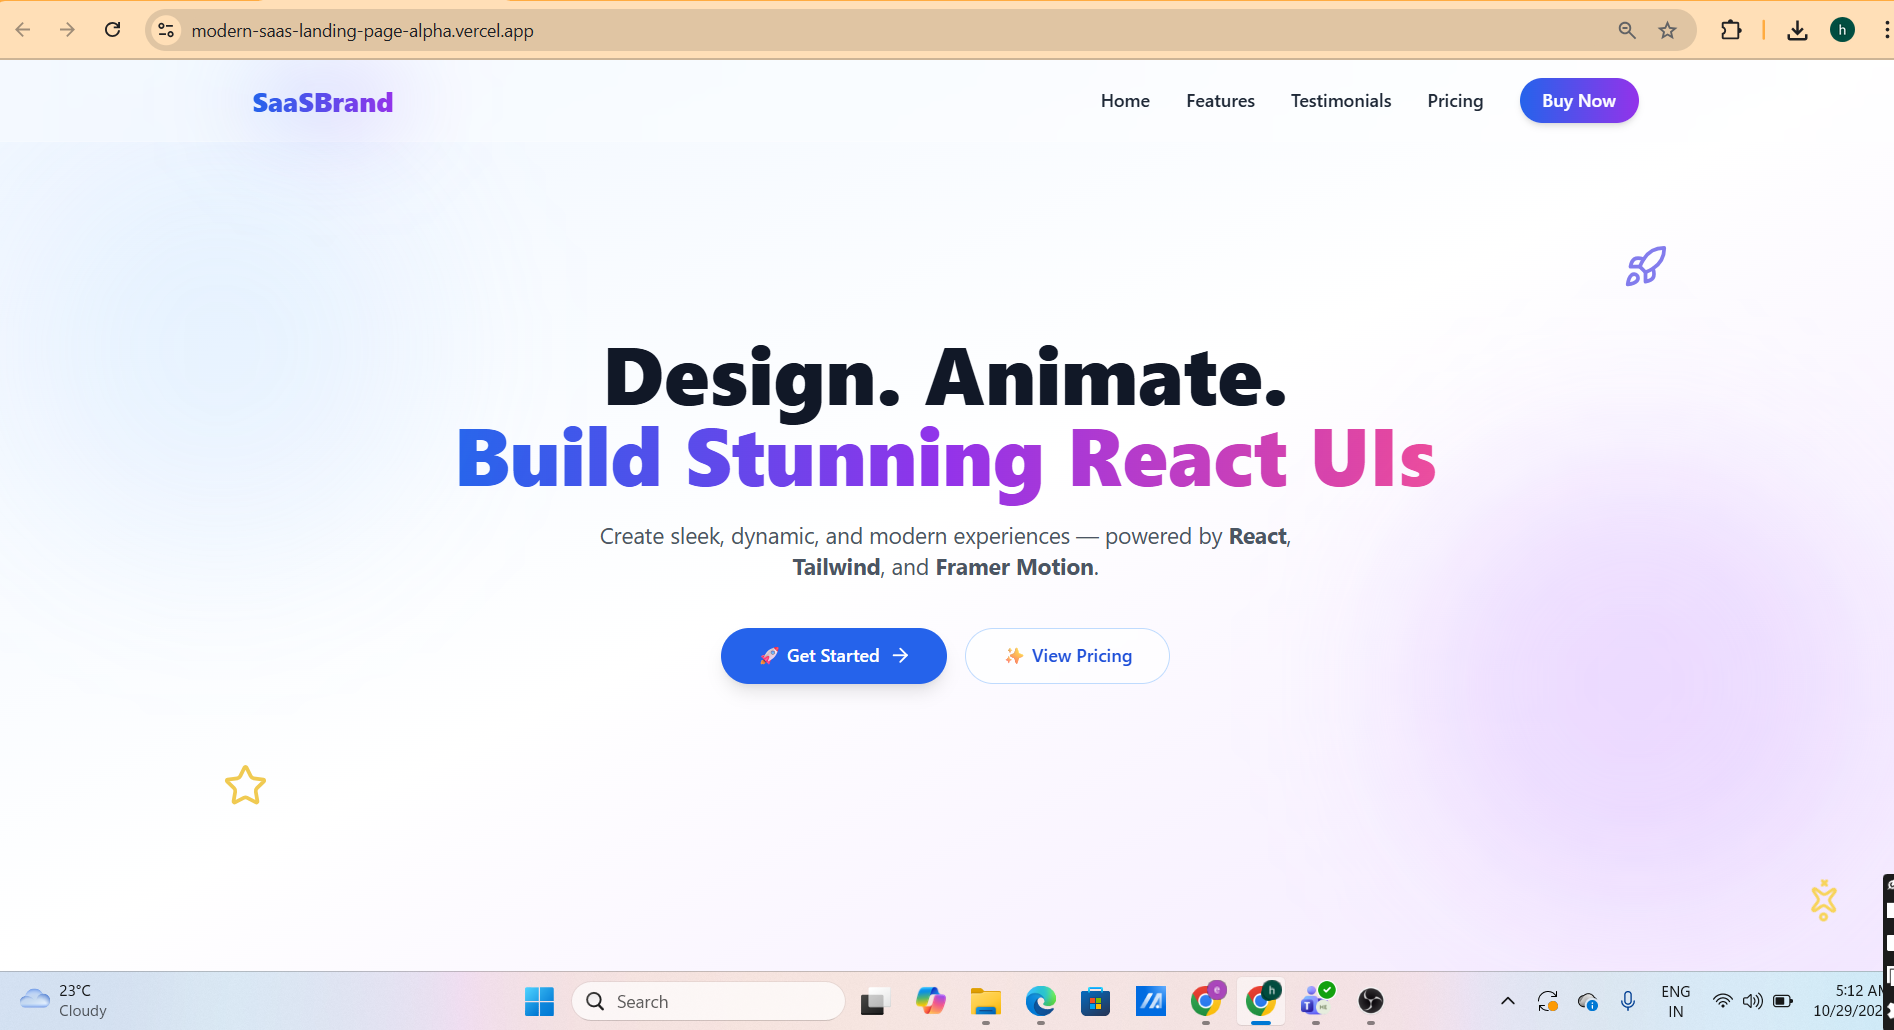The width and height of the screenshot is (1894, 1030).
Task: Click the microphone indicator in the tray
Action: 1628,1001
